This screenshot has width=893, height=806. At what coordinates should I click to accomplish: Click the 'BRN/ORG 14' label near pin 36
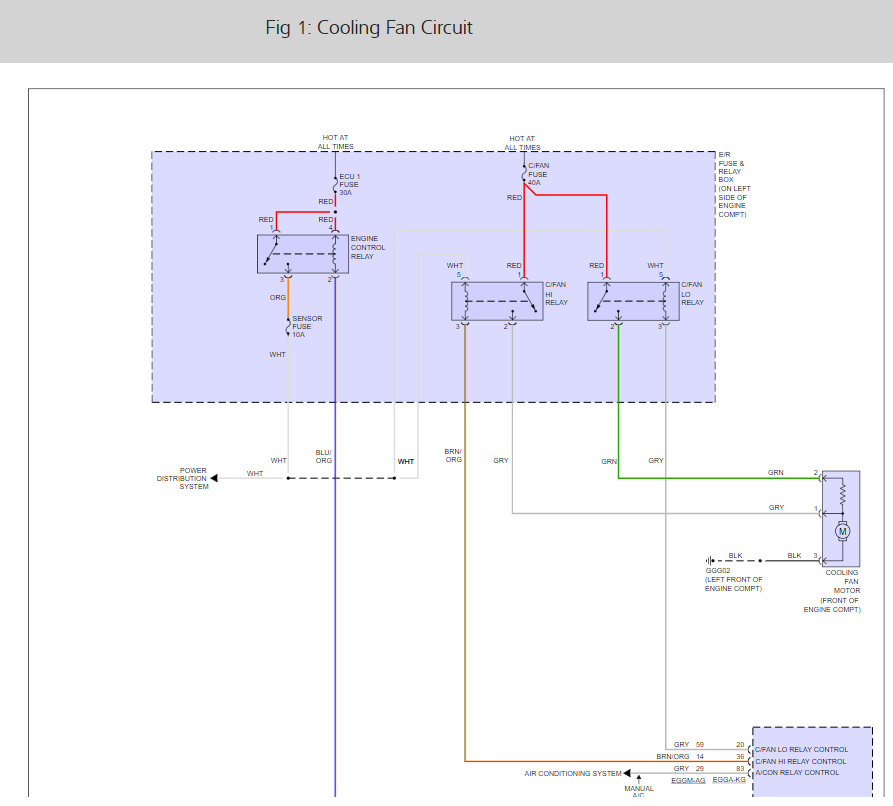click(680, 756)
